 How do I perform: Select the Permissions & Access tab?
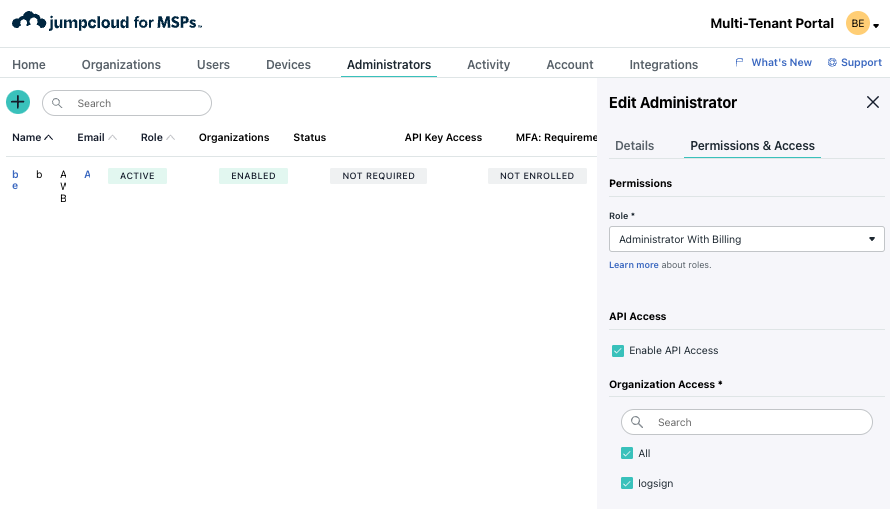pyautogui.click(x=752, y=146)
